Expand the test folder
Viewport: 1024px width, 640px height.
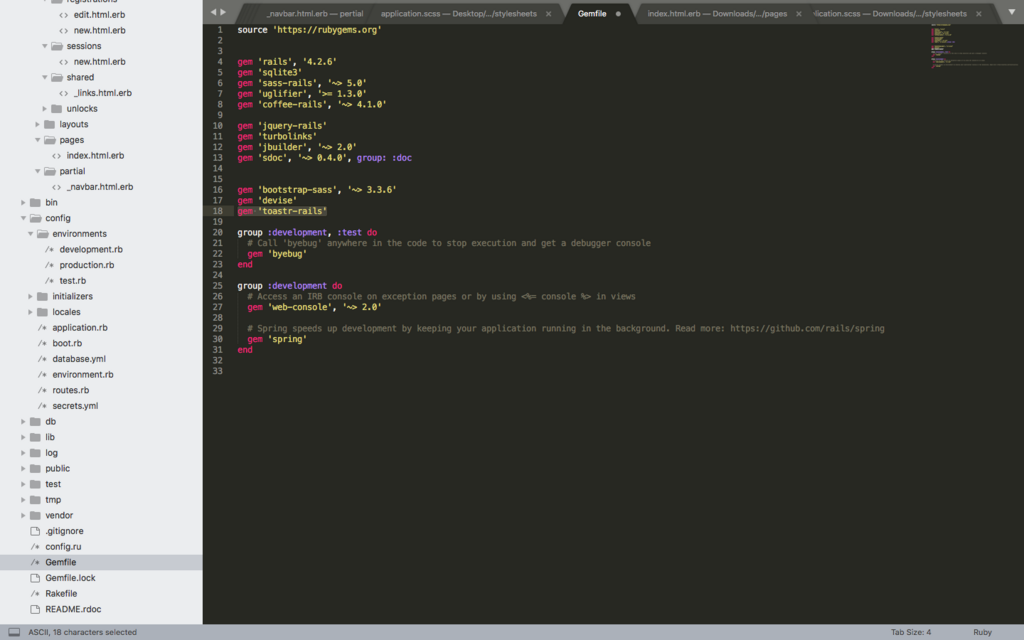point(23,485)
